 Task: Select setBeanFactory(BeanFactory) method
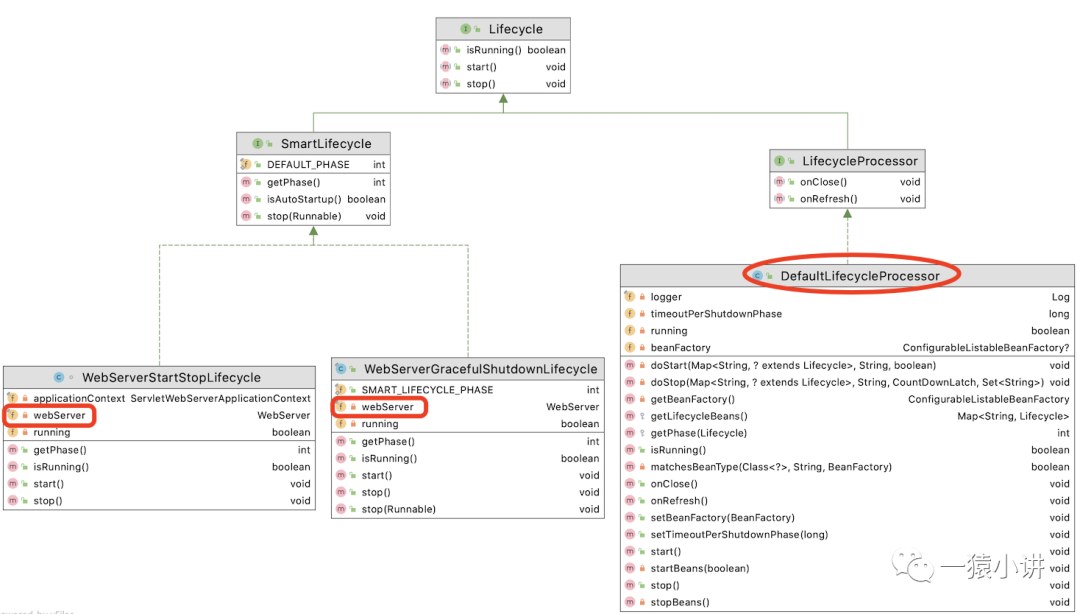847,518
